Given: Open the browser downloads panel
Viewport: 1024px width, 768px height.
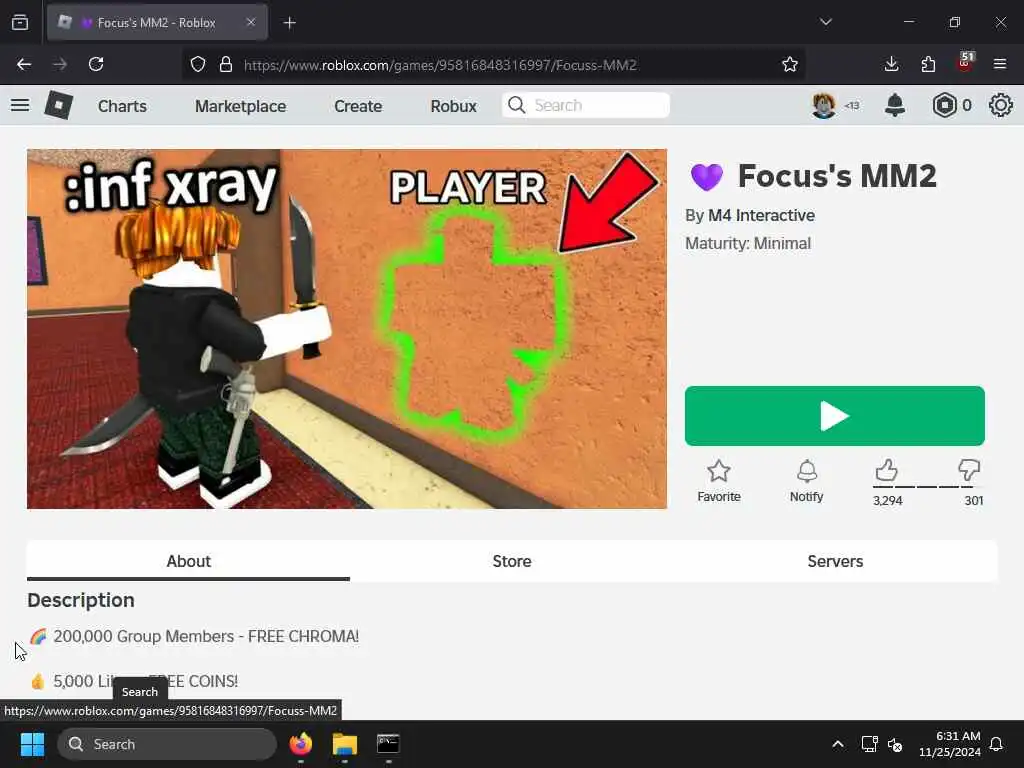Looking at the screenshot, I should point(891,64).
